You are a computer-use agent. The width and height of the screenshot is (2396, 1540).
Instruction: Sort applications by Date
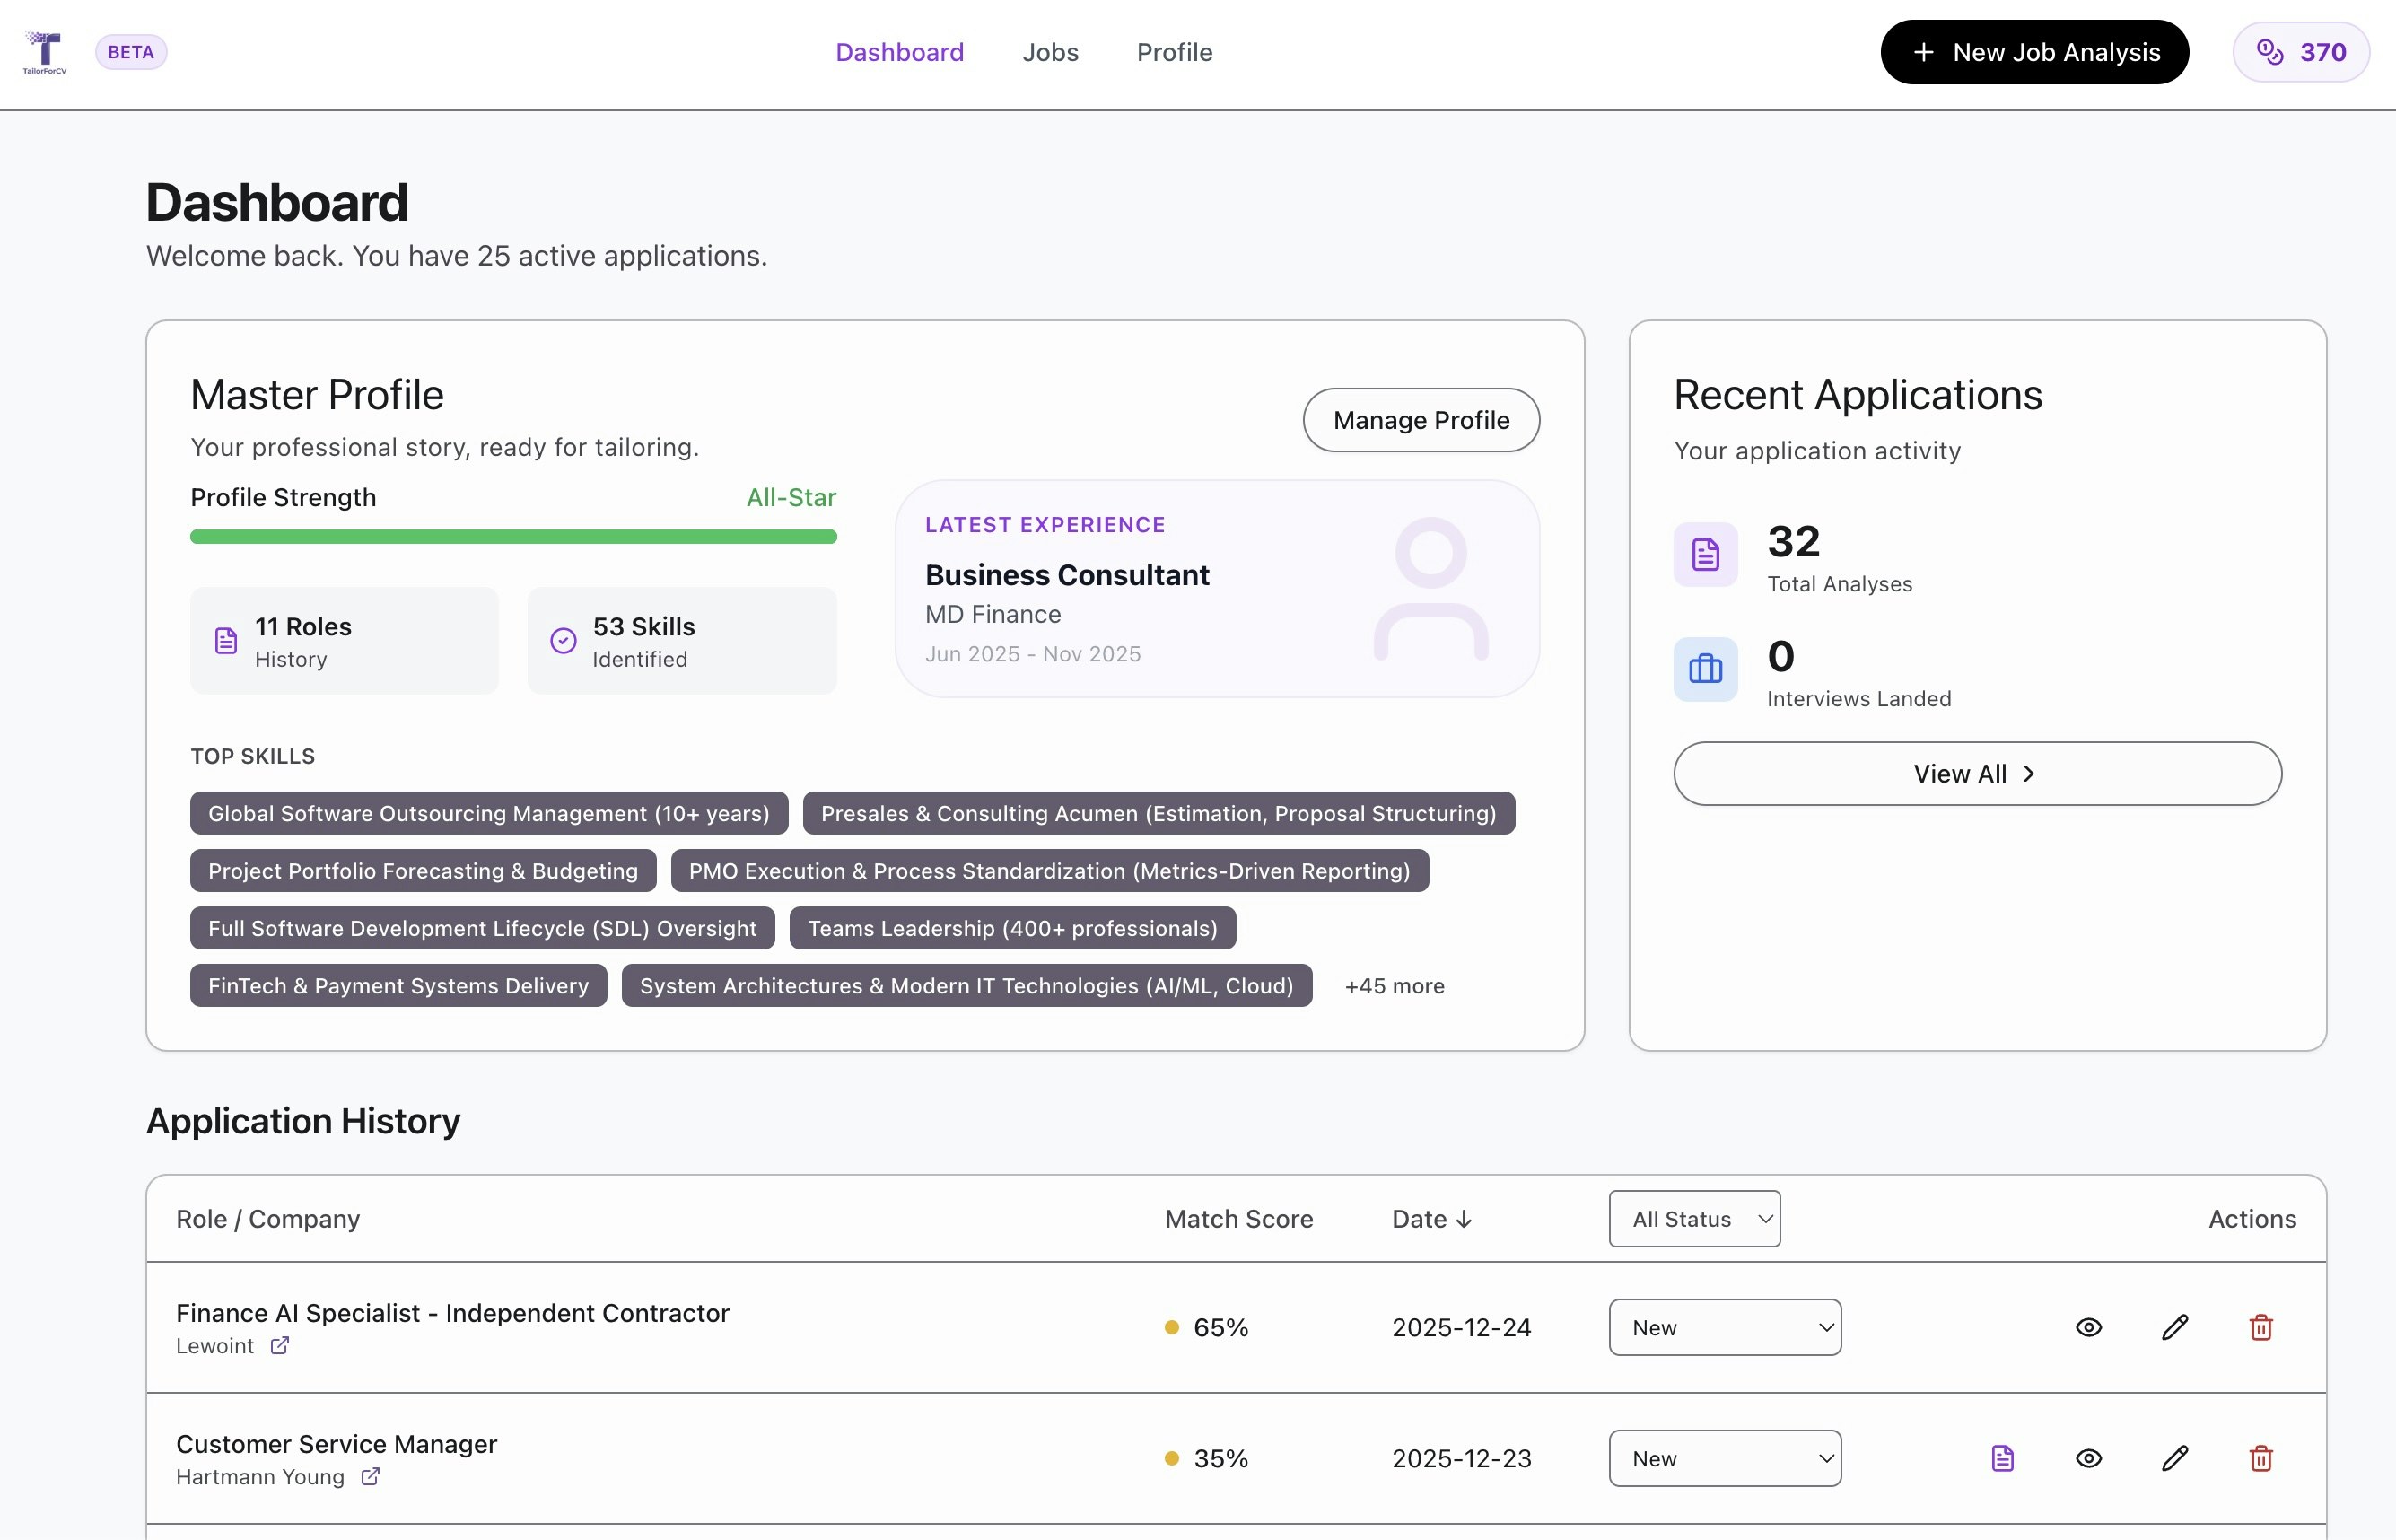(x=1432, y=1218)
